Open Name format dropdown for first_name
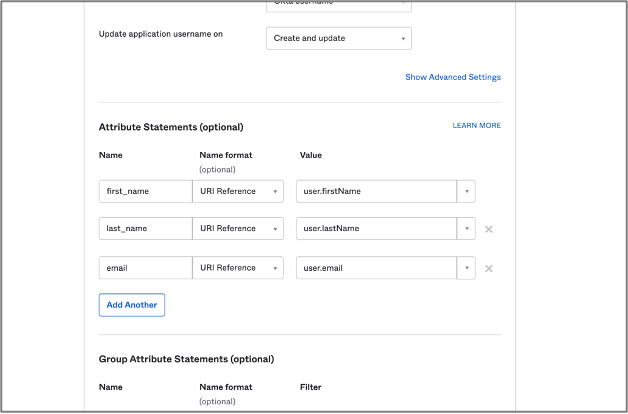The height and width of the screenshot is (414, 628). tap(238, 191)
